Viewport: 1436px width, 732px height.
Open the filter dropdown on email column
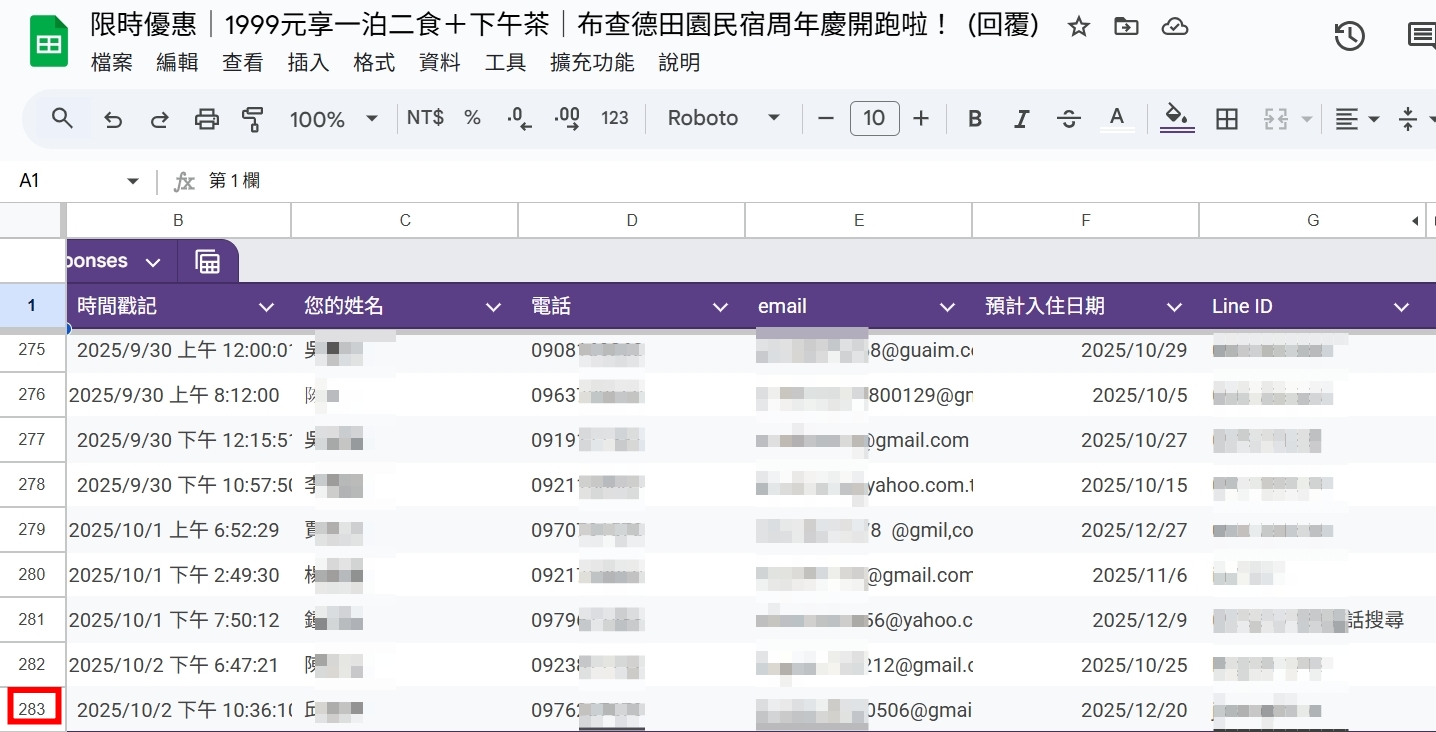(x=946, y=306)
